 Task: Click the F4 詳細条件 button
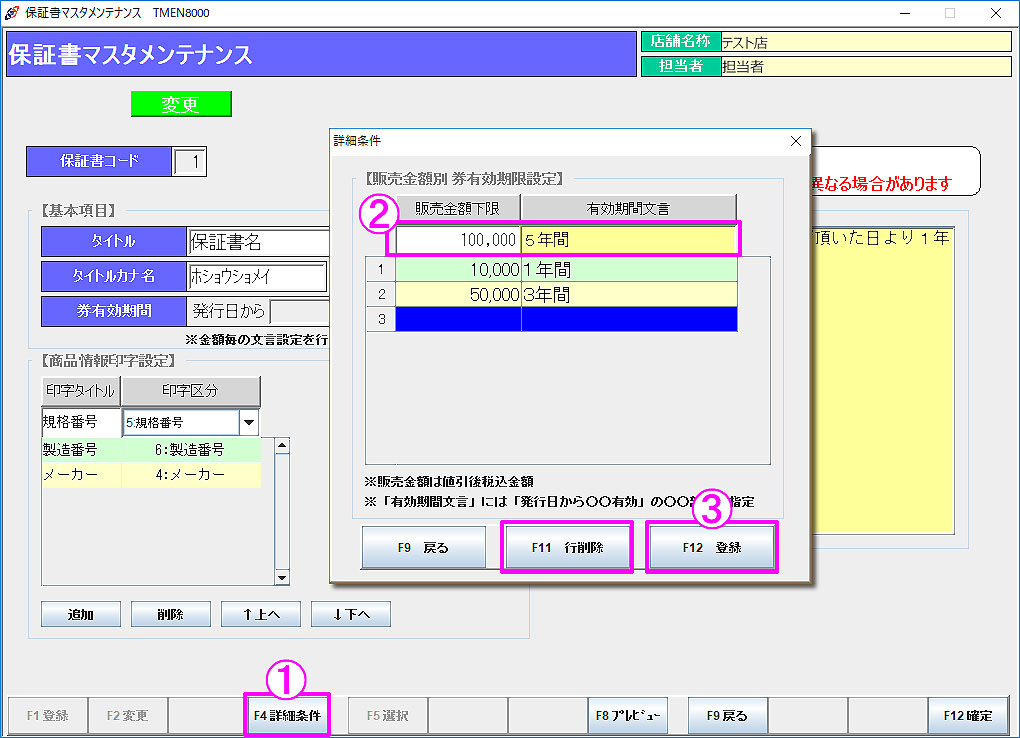(287, 715)
